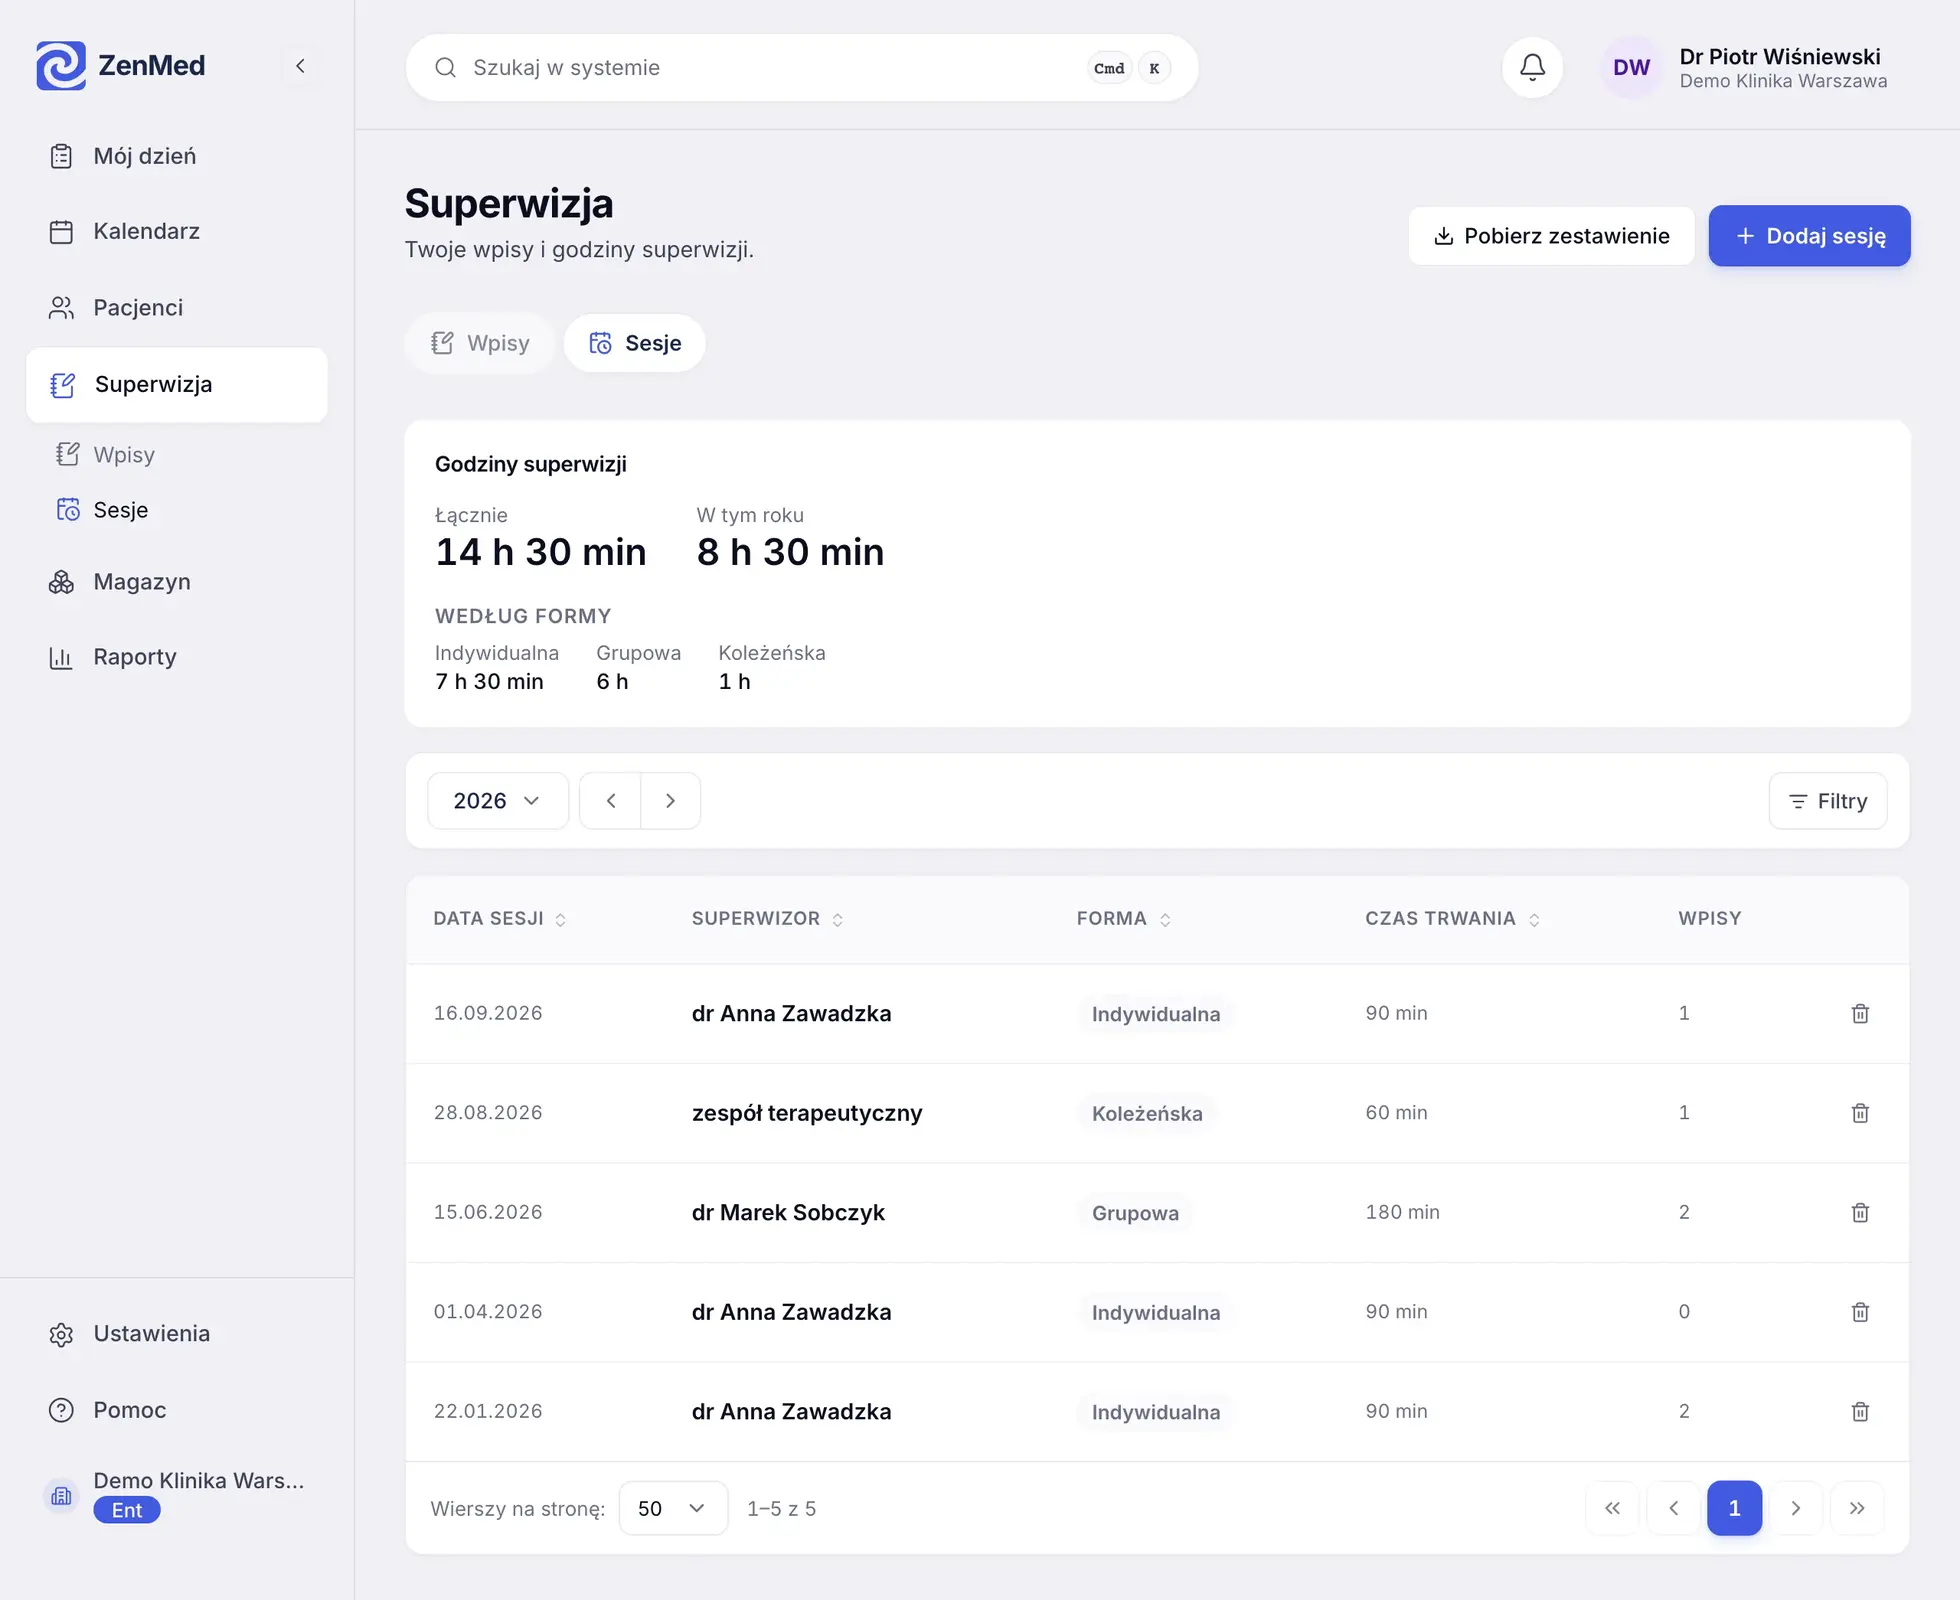This screenshot has width=1960, height=1600.
Task: Focus the Szukaj w systemie search field
Action: [x=801, y=67]
